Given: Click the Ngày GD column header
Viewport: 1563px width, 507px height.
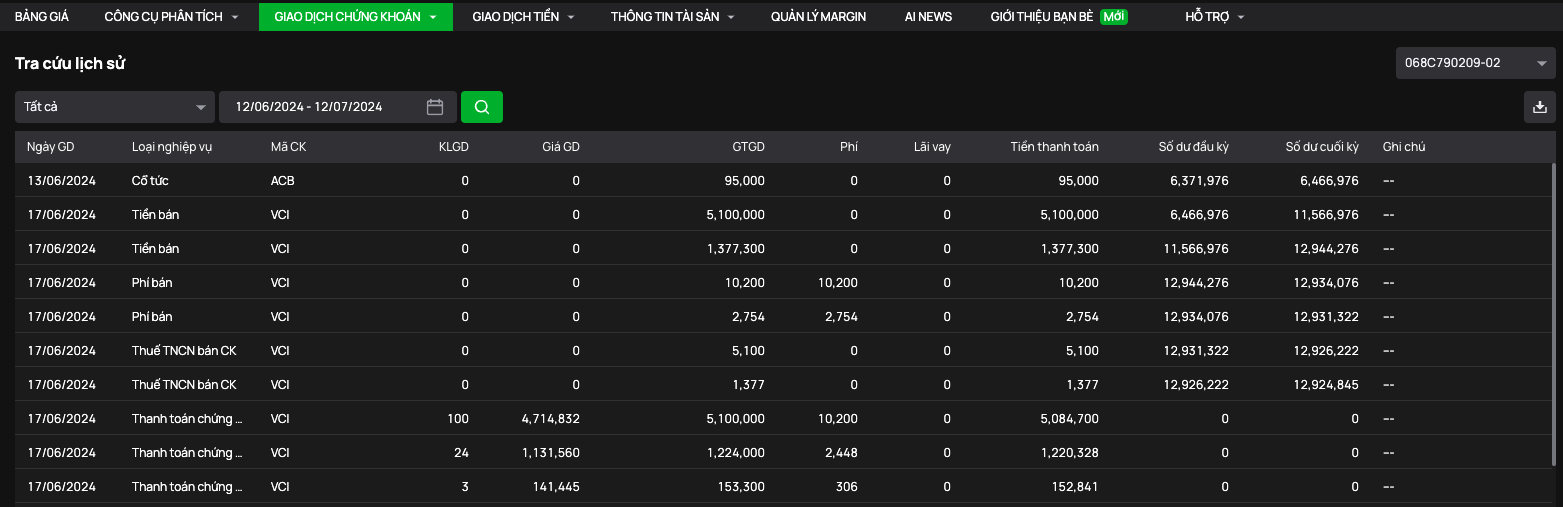Looking at the screenshot, I should coord(51,147).
